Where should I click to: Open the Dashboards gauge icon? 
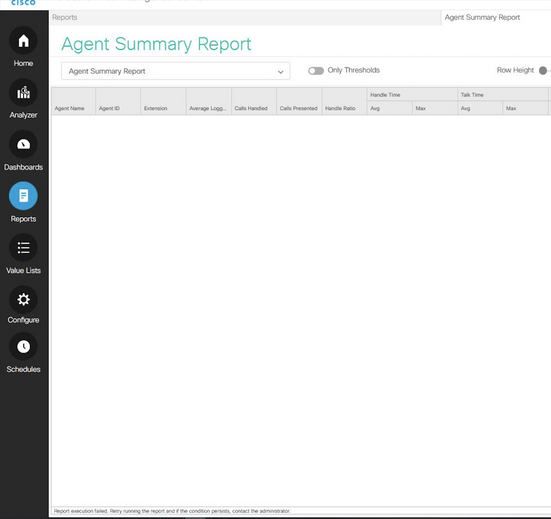[x=23, y=144]
